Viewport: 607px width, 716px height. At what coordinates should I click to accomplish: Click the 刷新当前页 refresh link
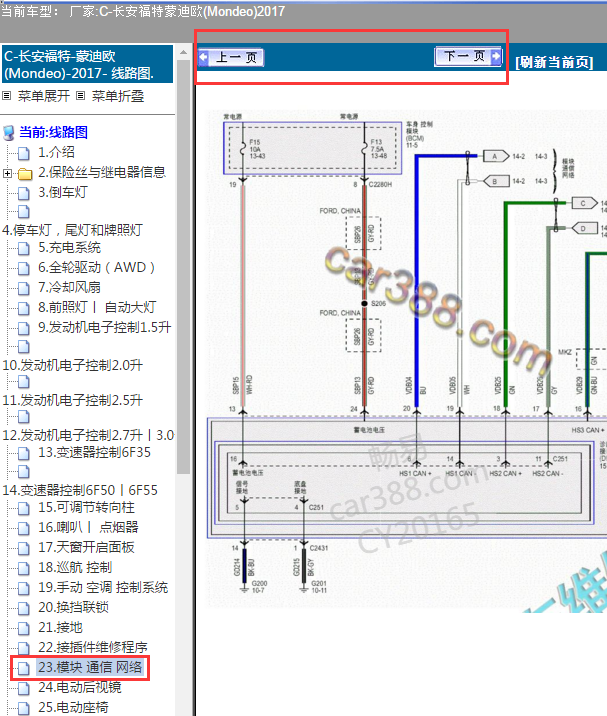coord(554,62)
